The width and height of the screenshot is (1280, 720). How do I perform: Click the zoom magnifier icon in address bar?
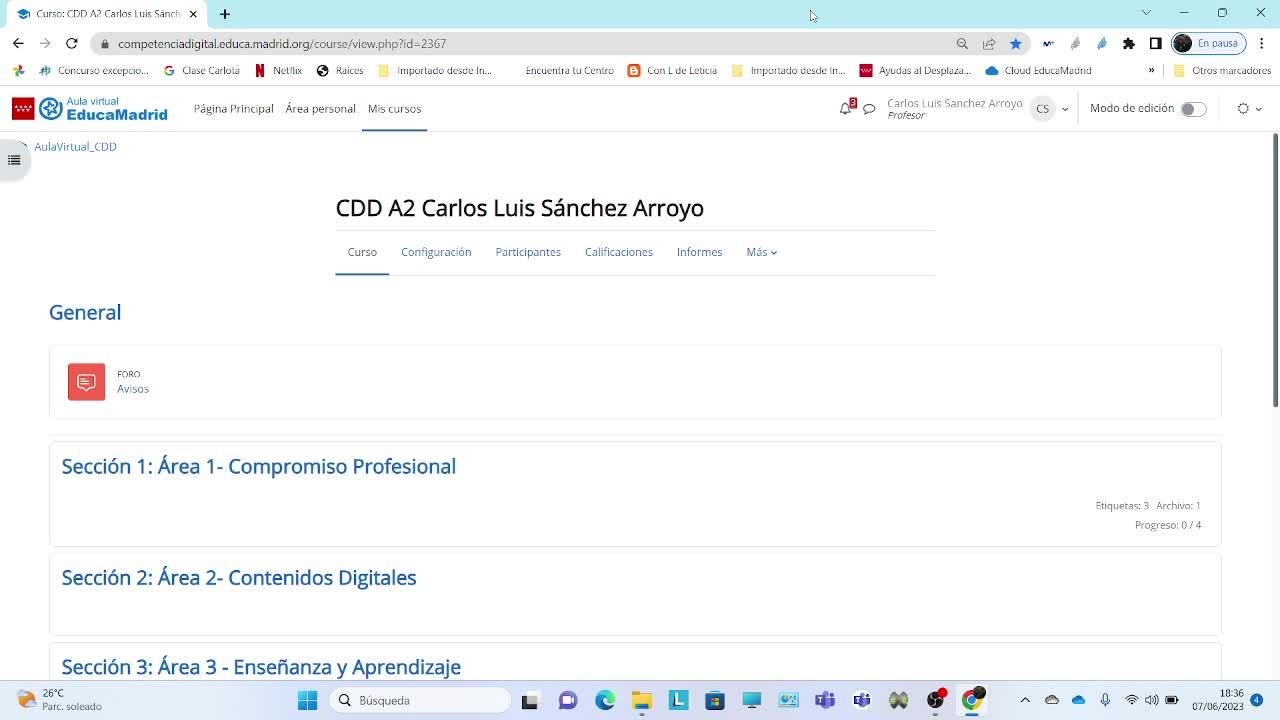point(962,44)
